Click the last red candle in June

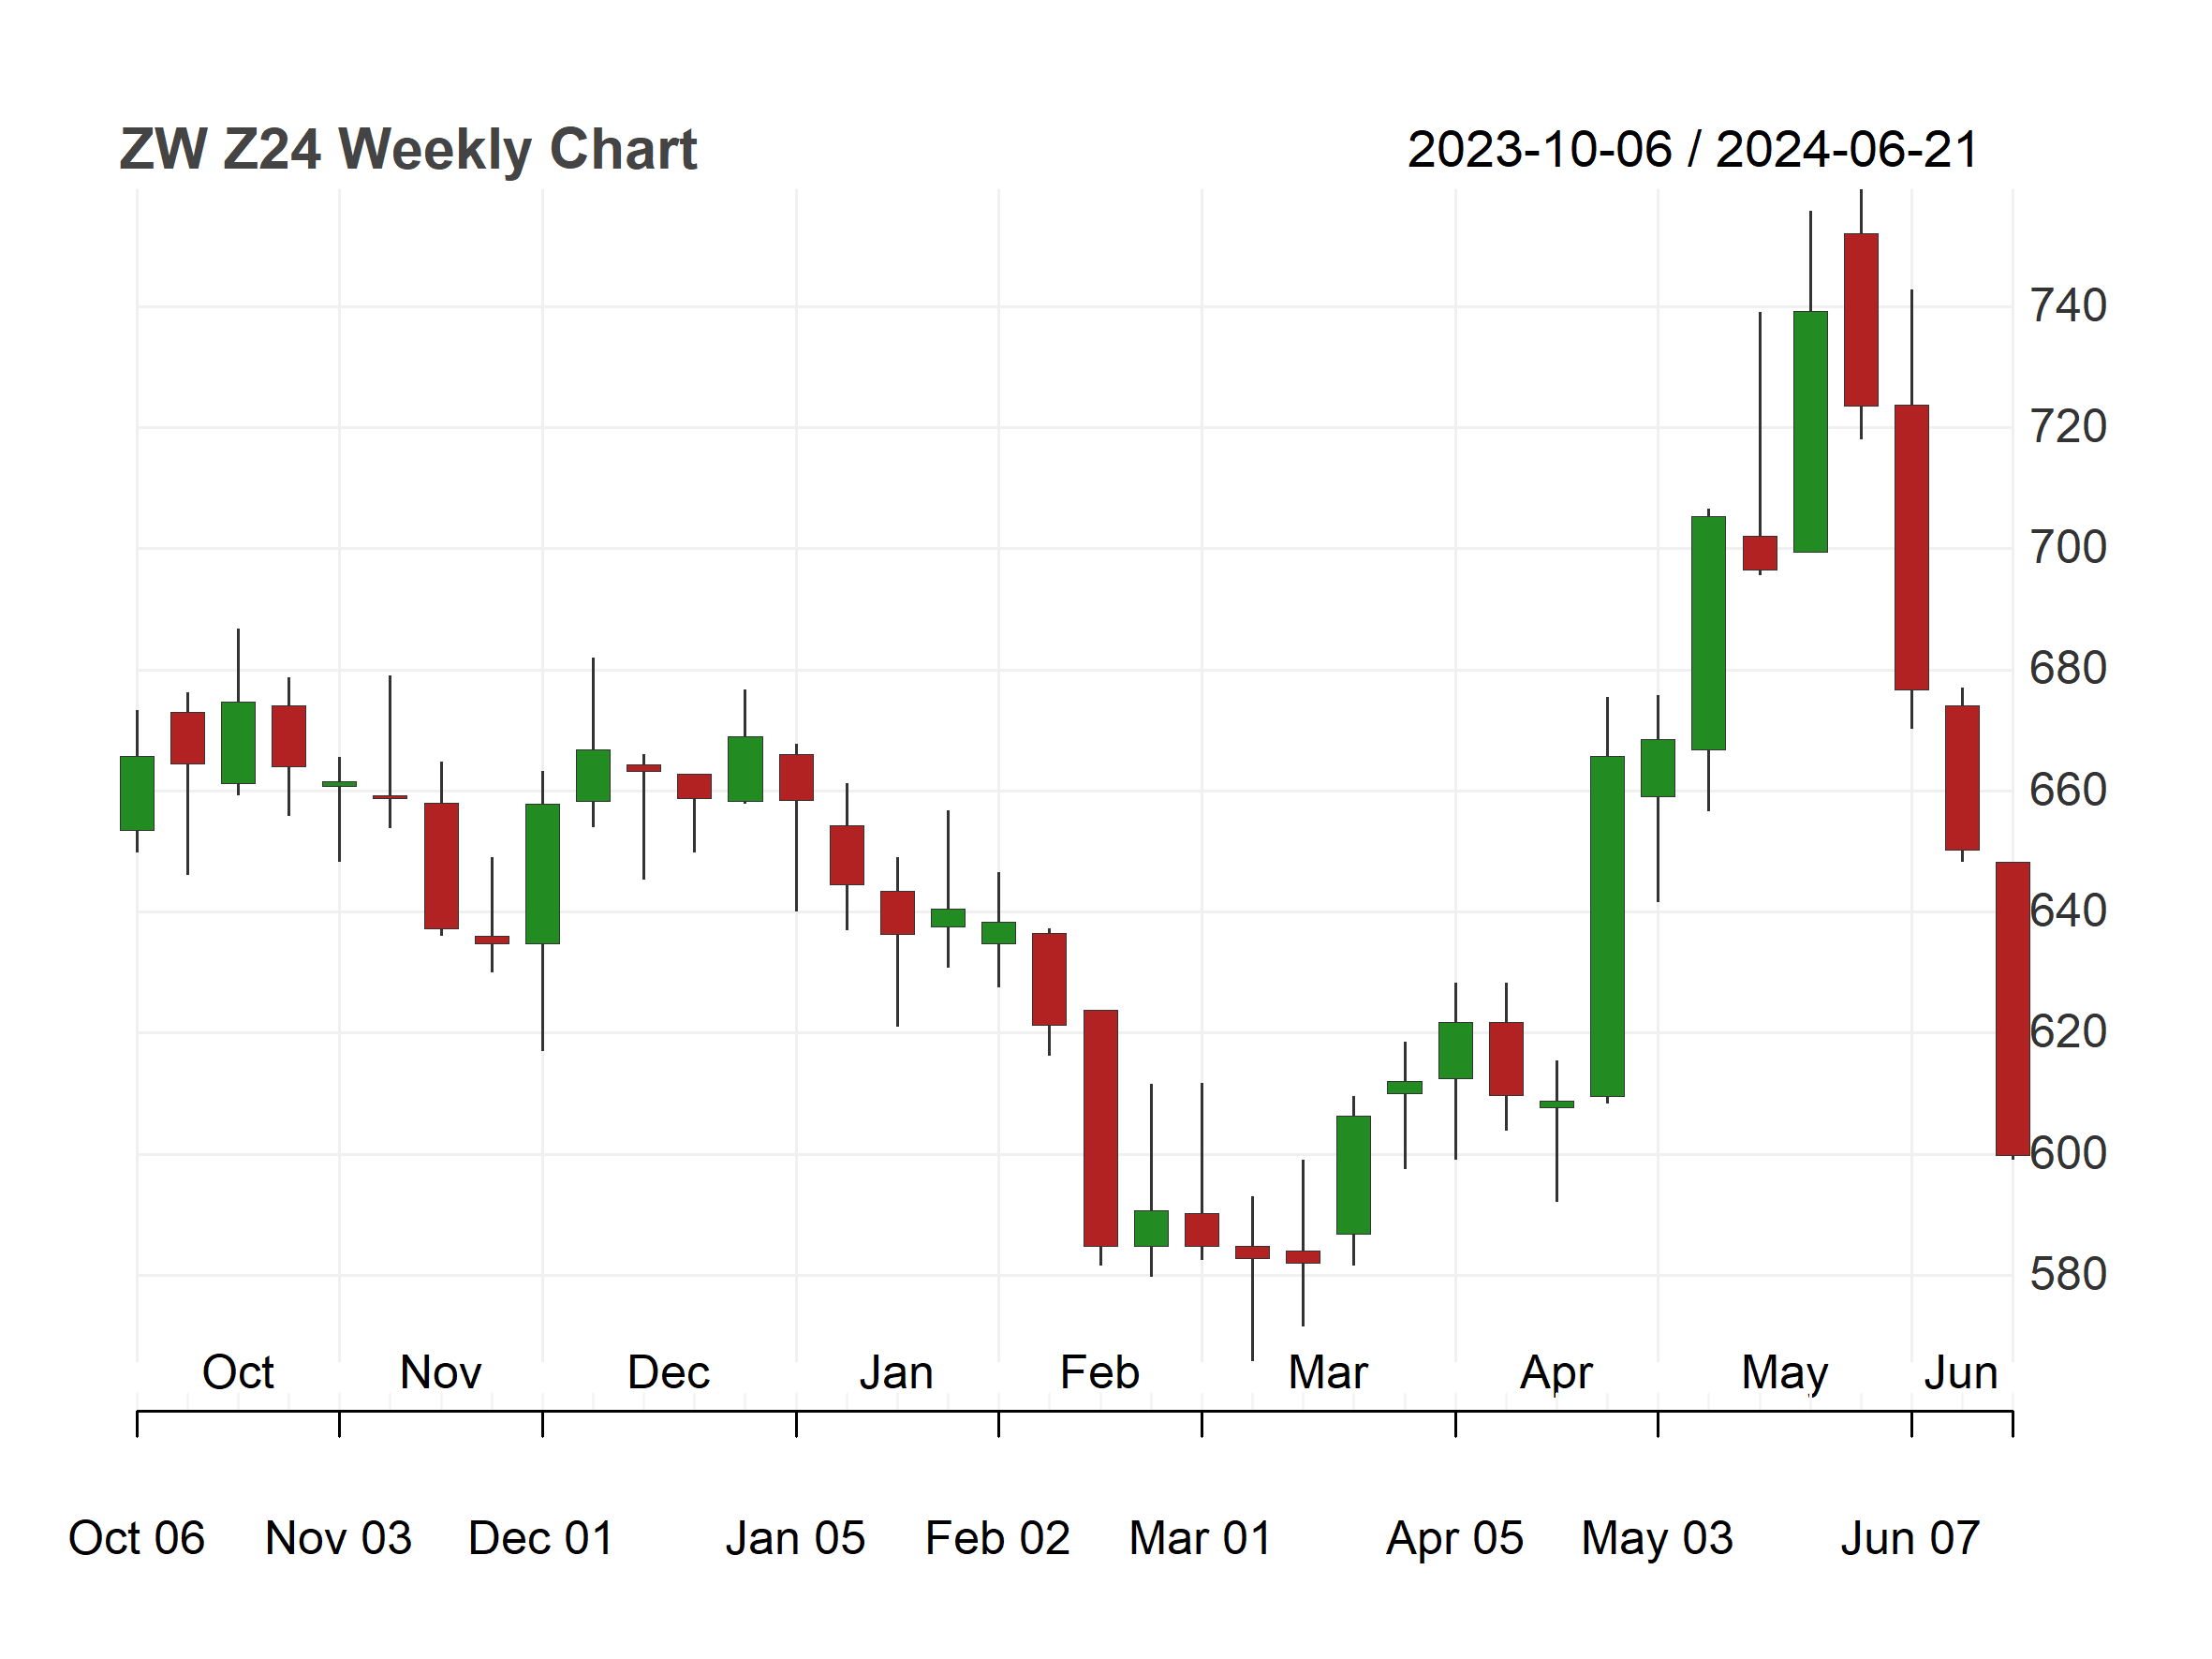pos(2013,1009)
